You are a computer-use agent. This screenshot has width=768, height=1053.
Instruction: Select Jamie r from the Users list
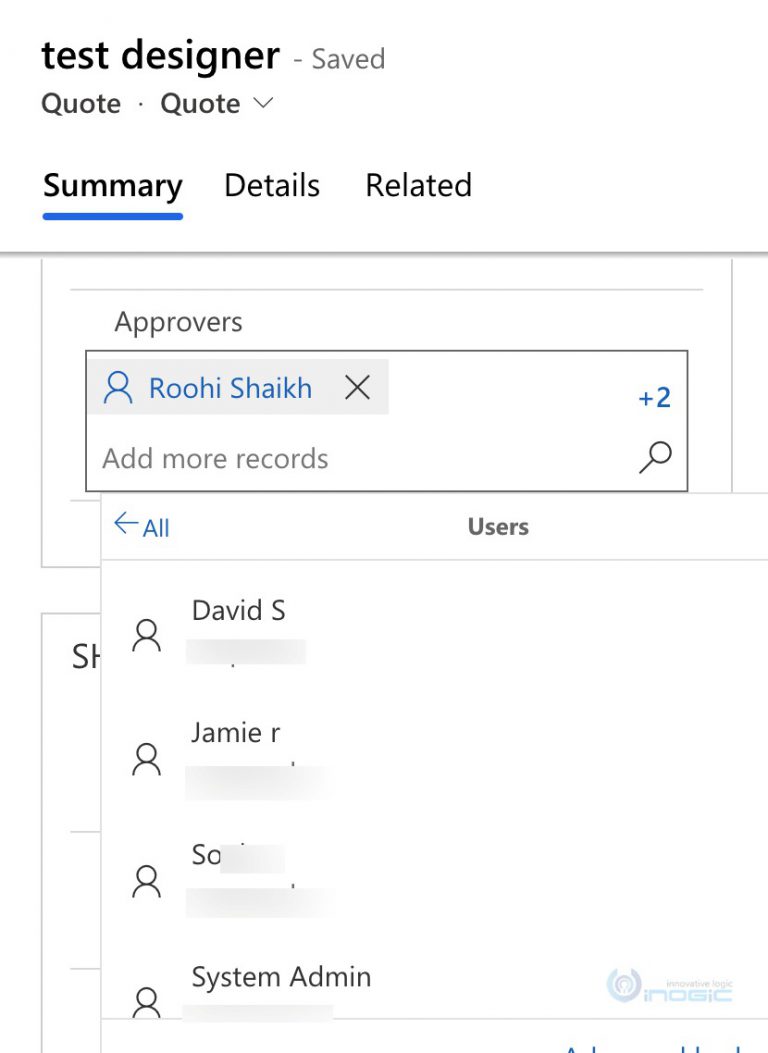pyautogui.click(x=235, y=732)
